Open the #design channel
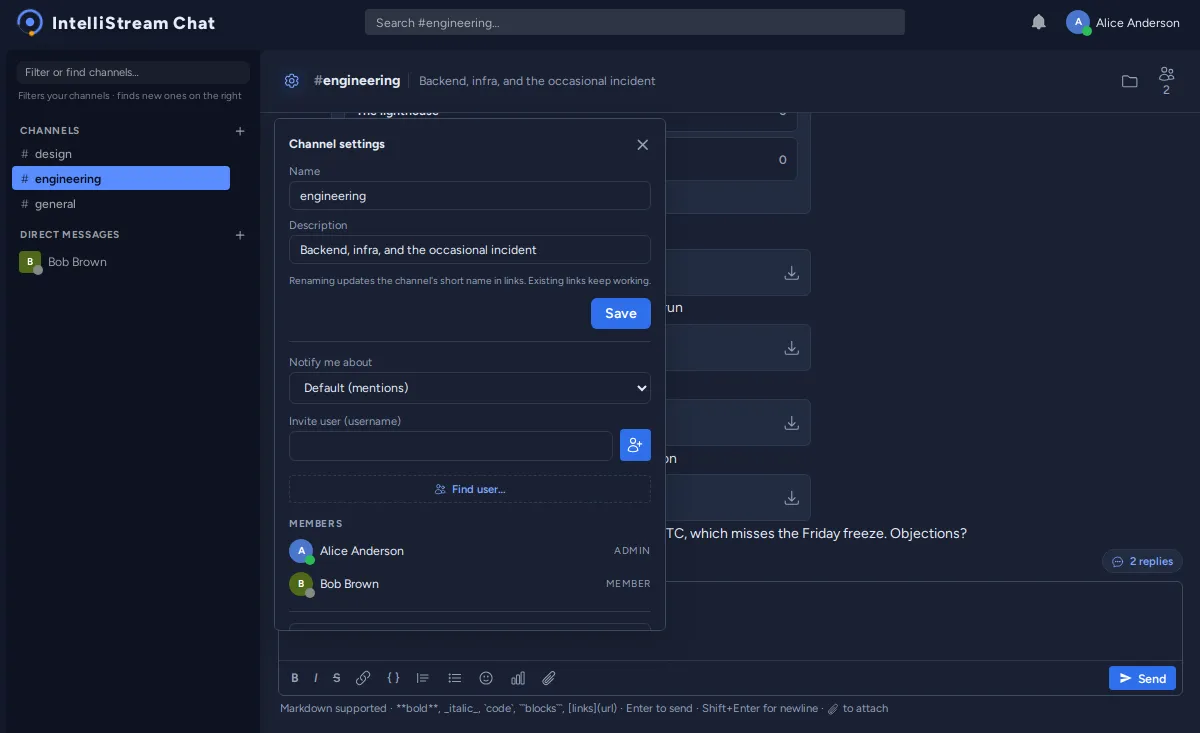Viewport: 1200px width, 733px height. 121,154
